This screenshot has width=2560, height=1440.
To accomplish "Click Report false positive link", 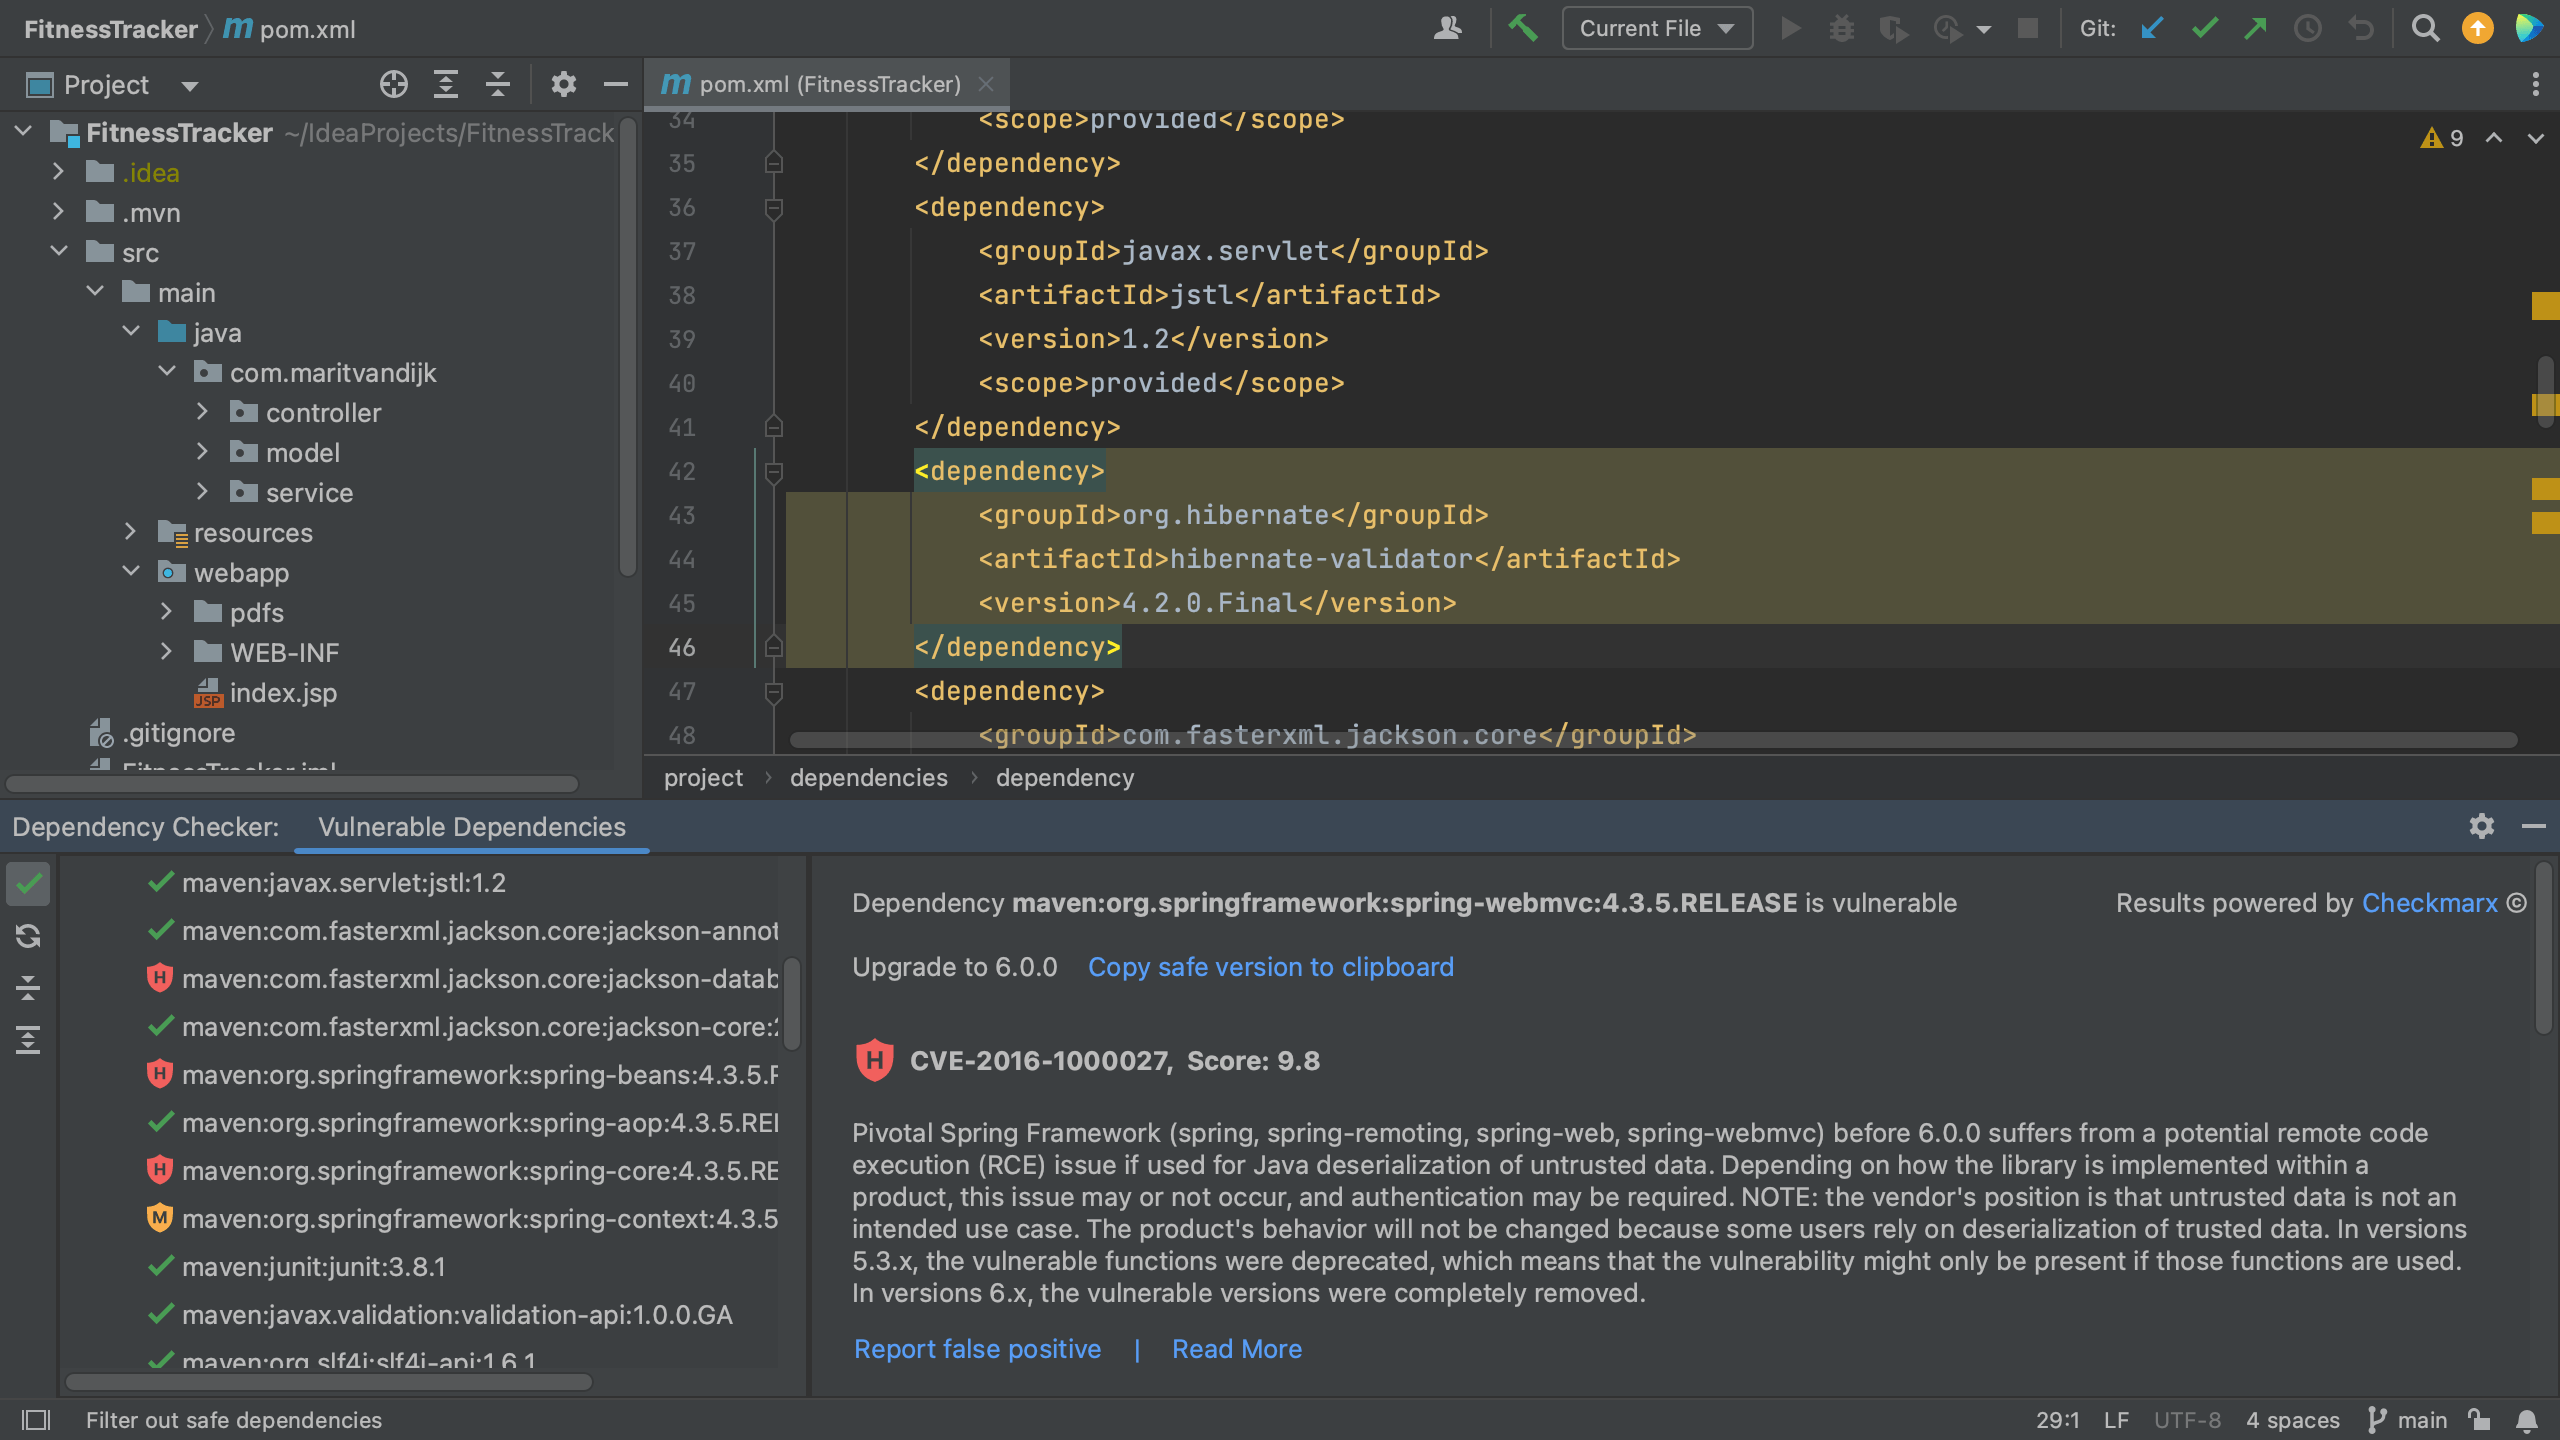I will coord(978,1350).
